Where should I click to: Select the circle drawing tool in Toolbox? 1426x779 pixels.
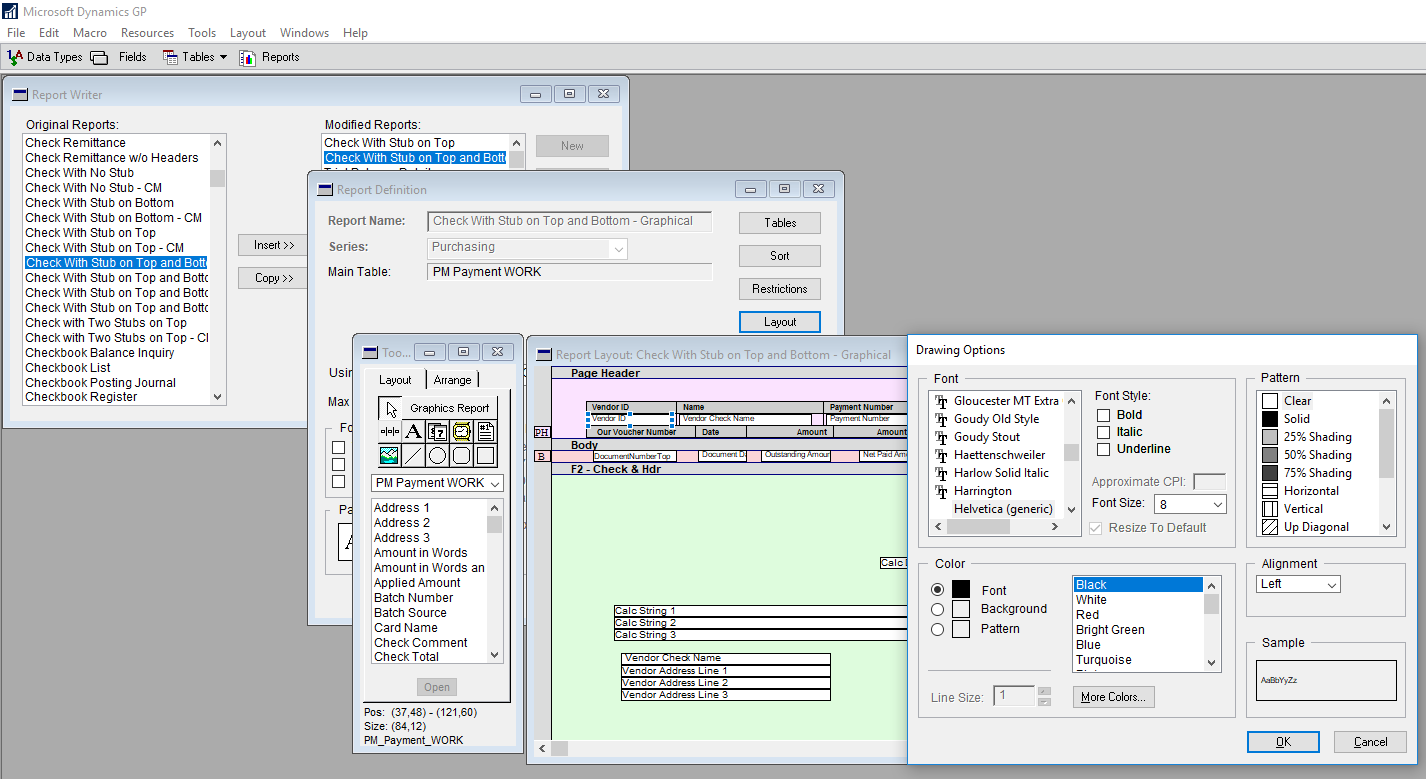point(438,456)
